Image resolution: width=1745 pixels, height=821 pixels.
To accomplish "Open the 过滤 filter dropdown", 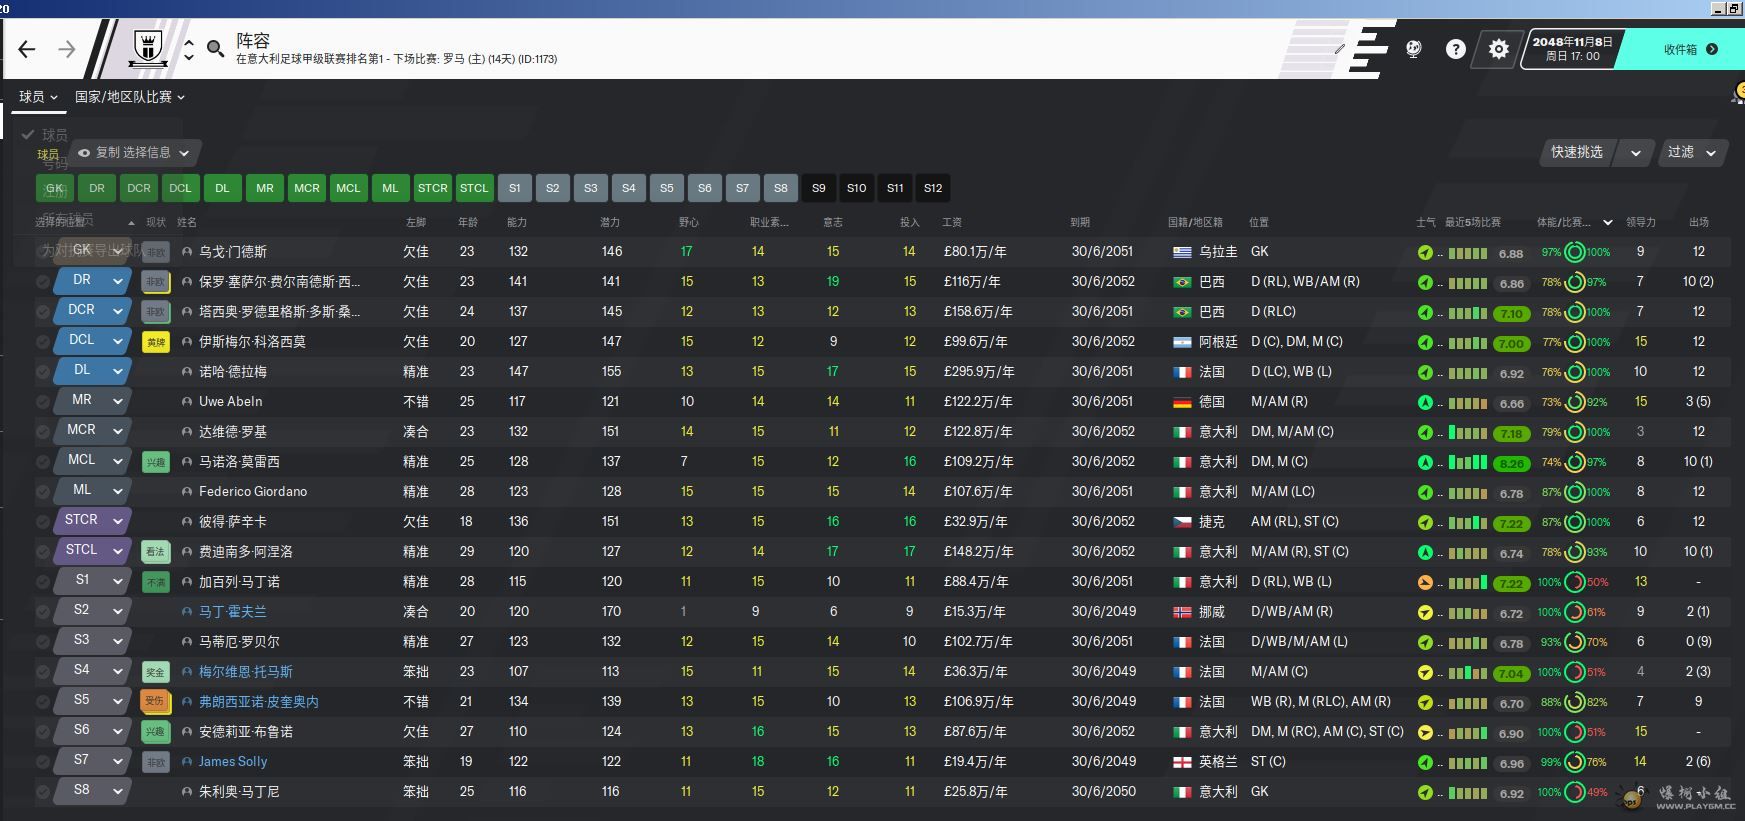I will tap(1691, 152).
